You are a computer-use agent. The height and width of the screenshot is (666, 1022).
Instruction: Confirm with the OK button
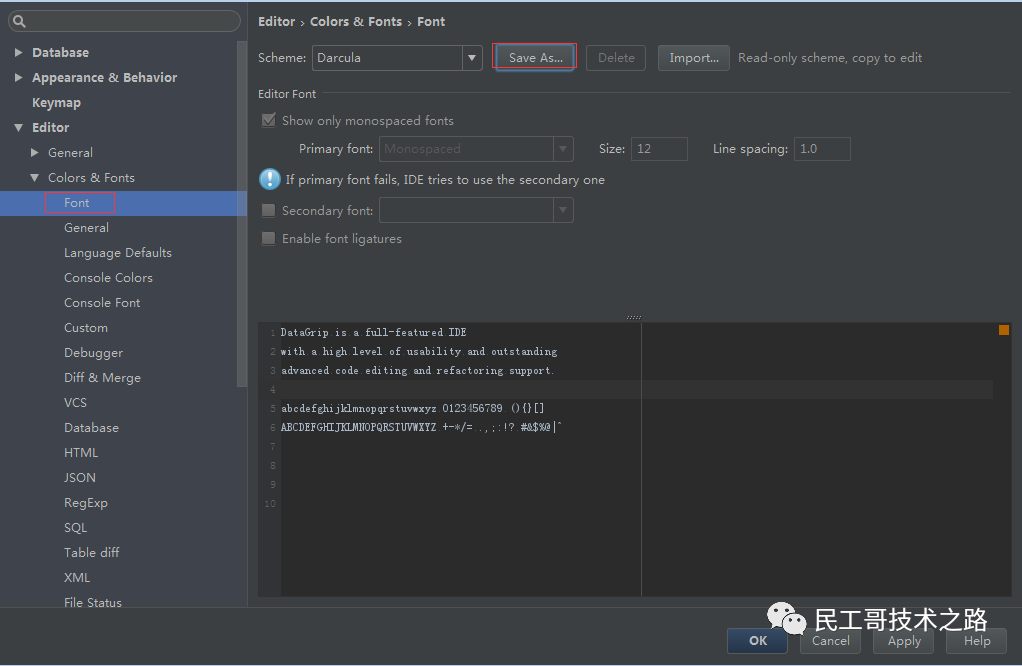pyautogui.click(x=757, y=641)
